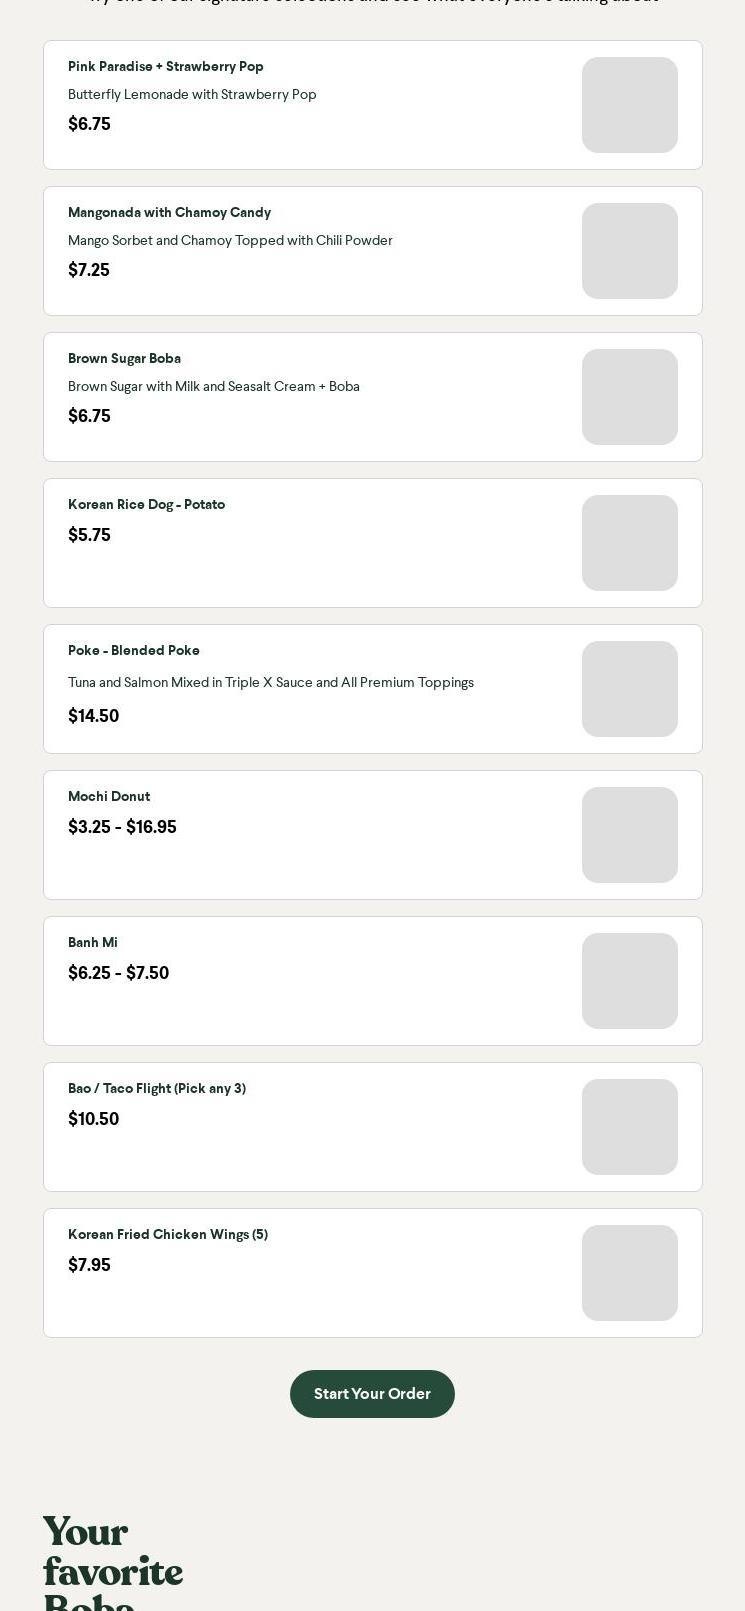This screenshot has height=1611, width=745.
Task: Open the Banh Mi item title
Action: click(93, 943)
